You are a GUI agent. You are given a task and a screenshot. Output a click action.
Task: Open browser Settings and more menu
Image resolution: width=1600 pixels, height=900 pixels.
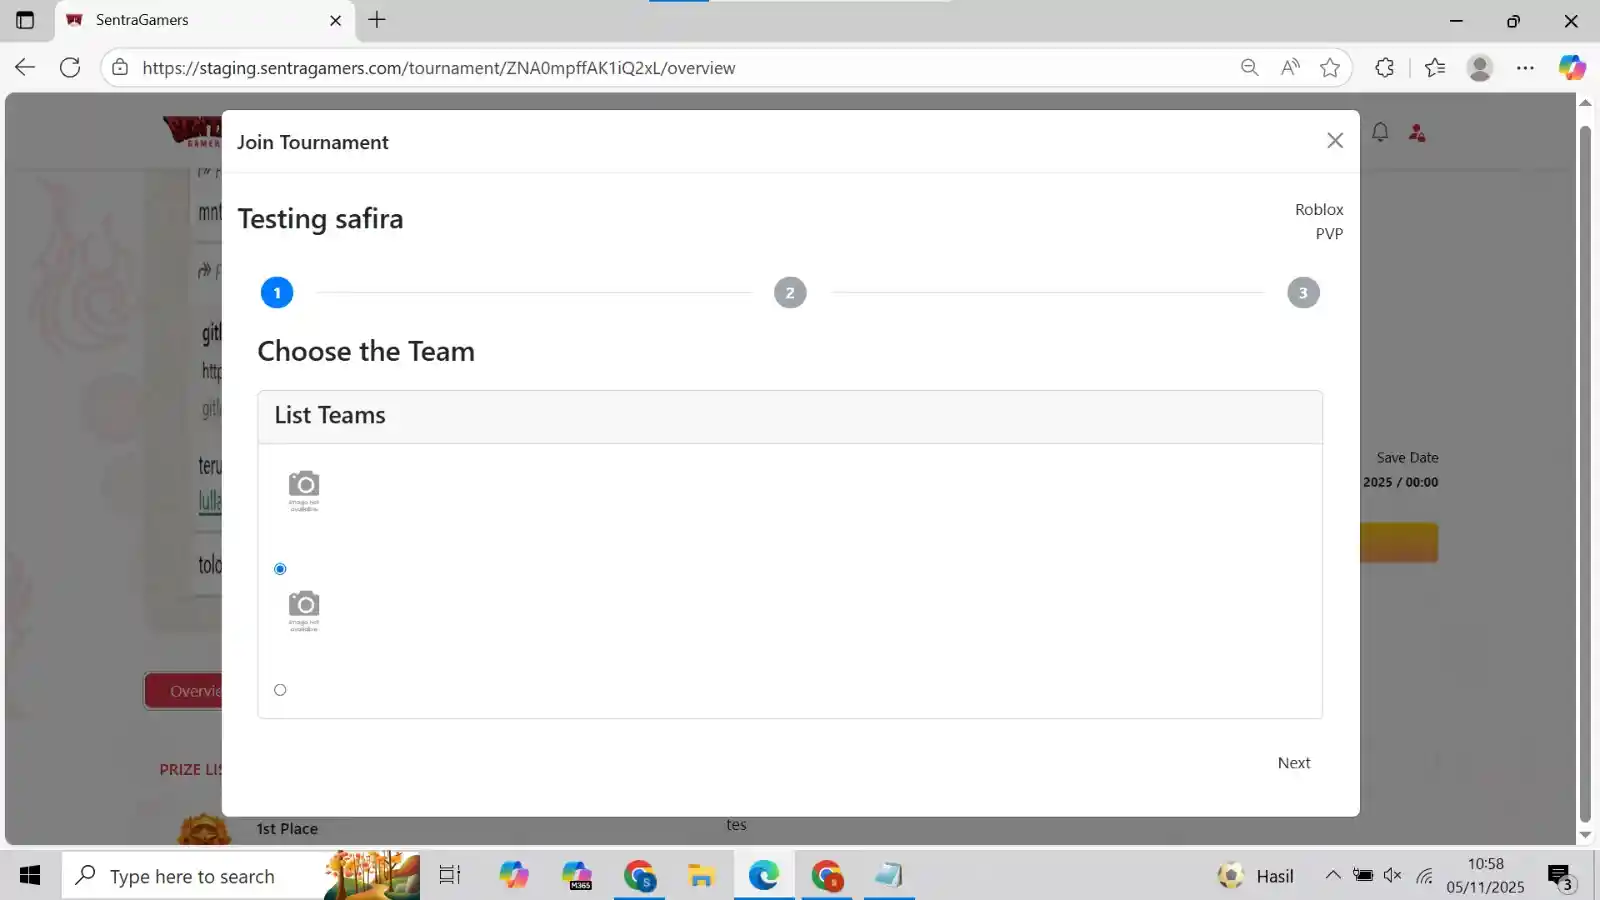(1525, 68)
